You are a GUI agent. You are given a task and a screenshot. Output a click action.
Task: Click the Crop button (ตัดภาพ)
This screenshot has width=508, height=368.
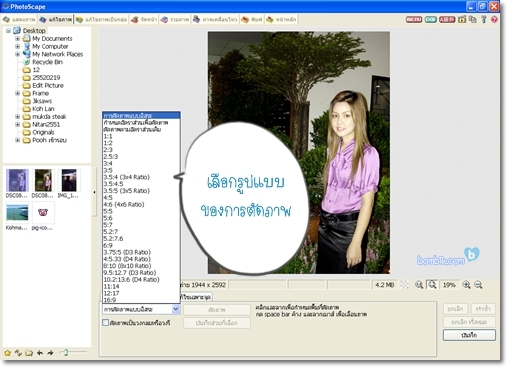pos(217,310)
